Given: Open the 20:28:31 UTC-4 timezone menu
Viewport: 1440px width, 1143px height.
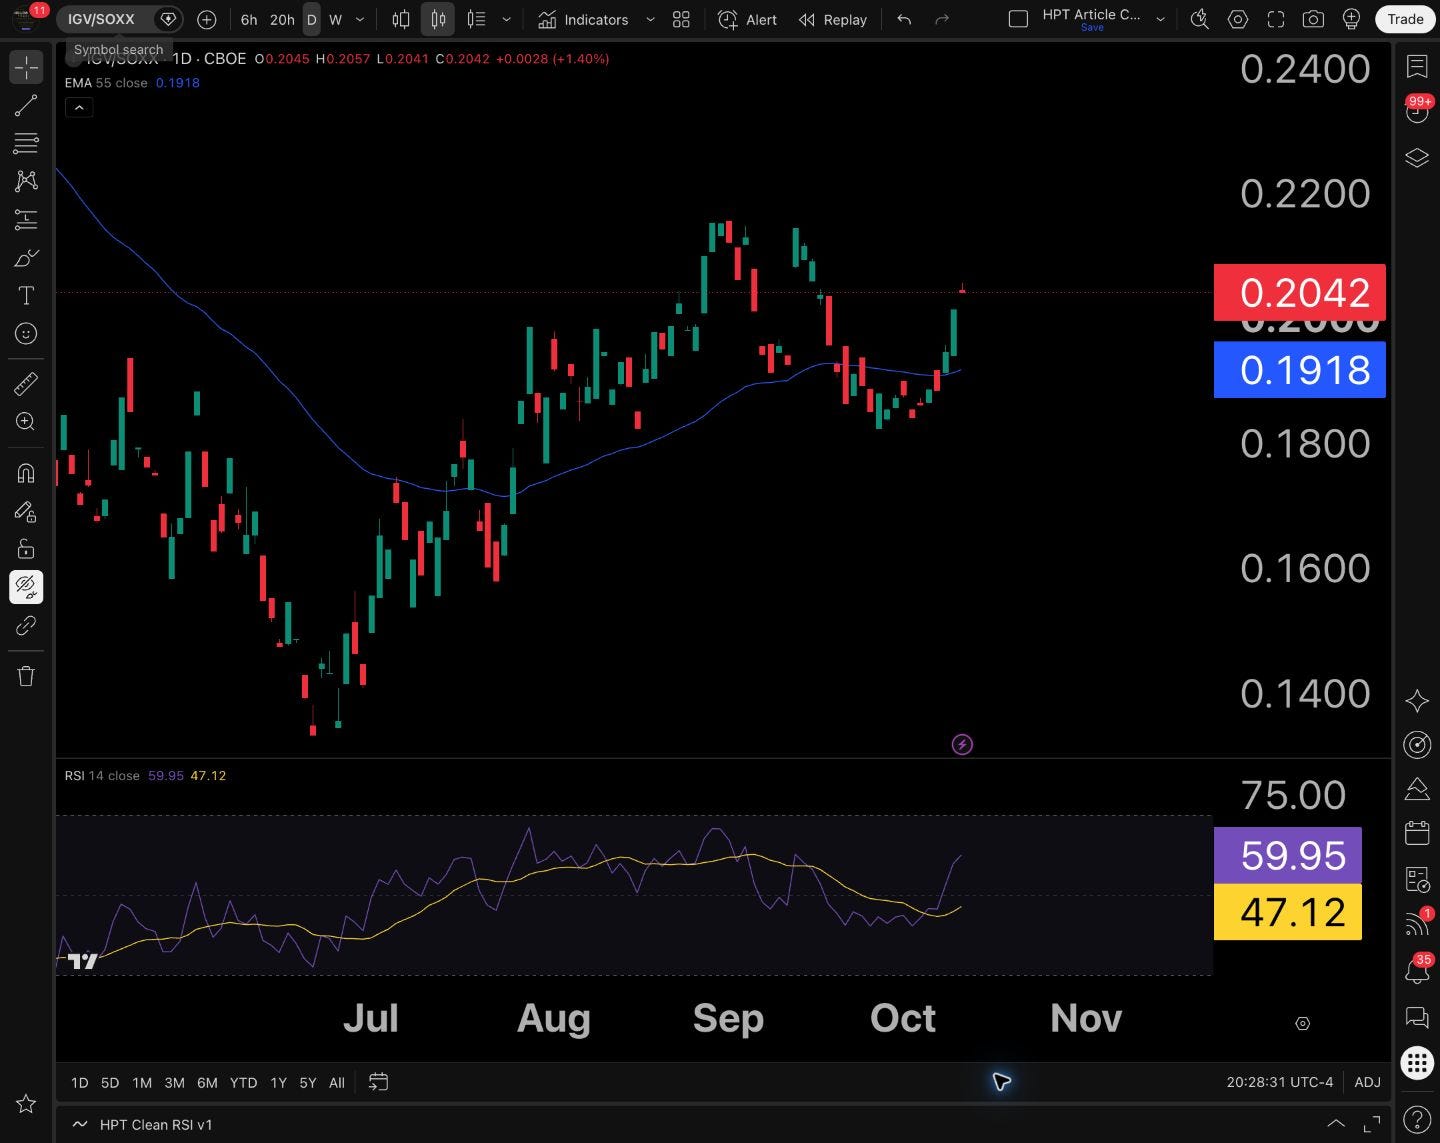Looking at the screenshot, I should click(x=1279, y=1082).
